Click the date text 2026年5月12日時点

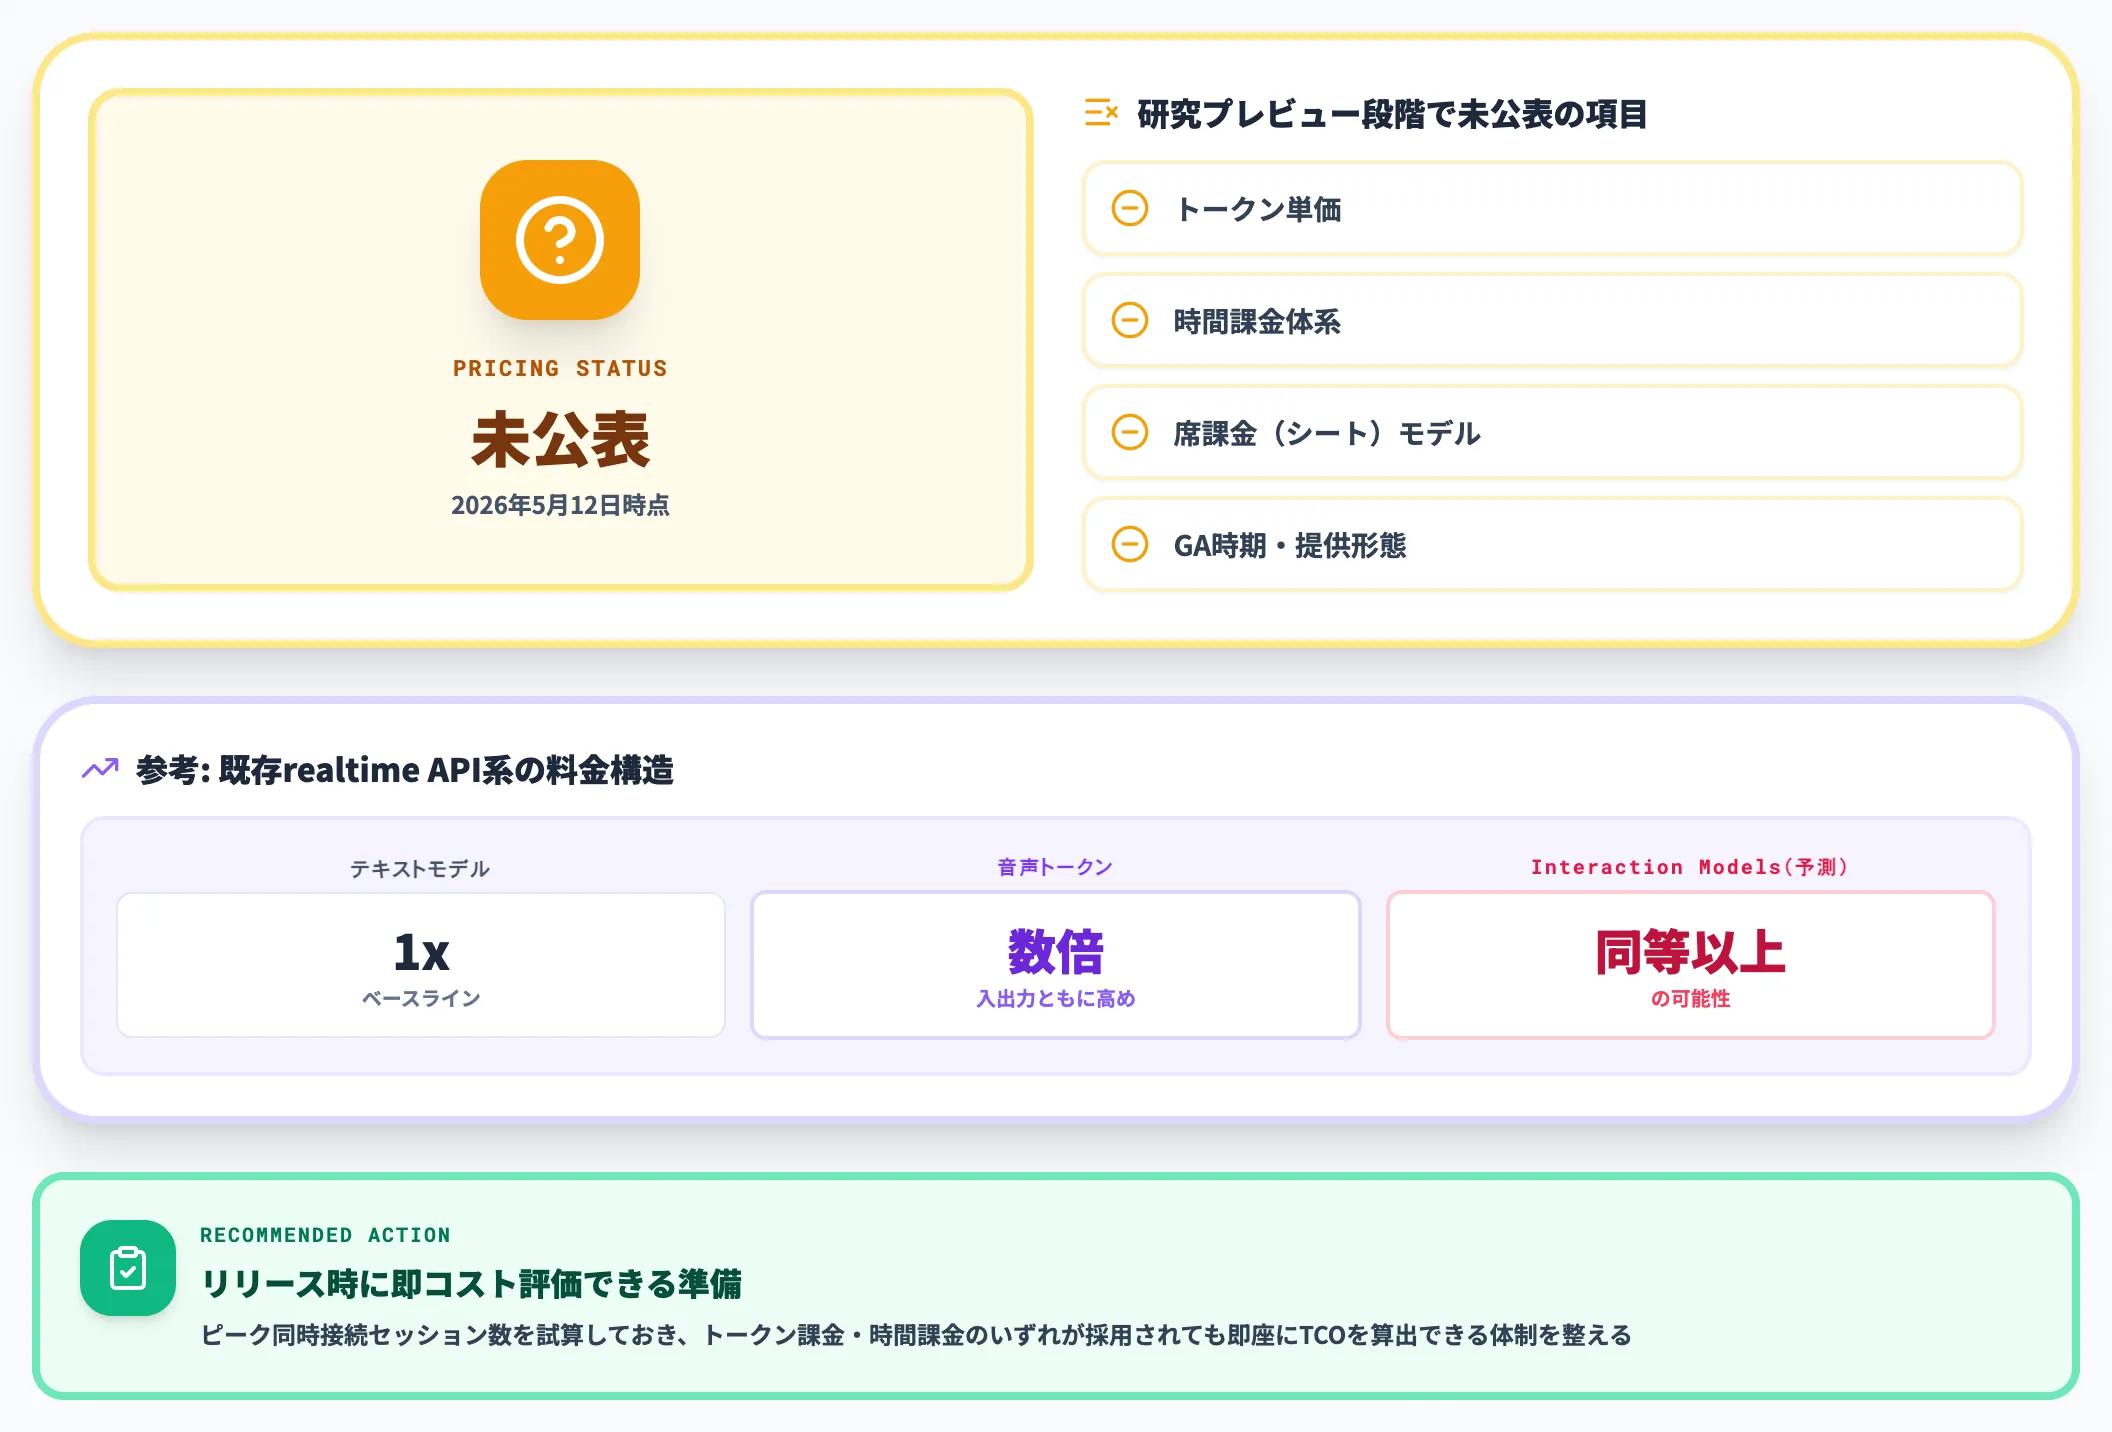coord(560,505)
